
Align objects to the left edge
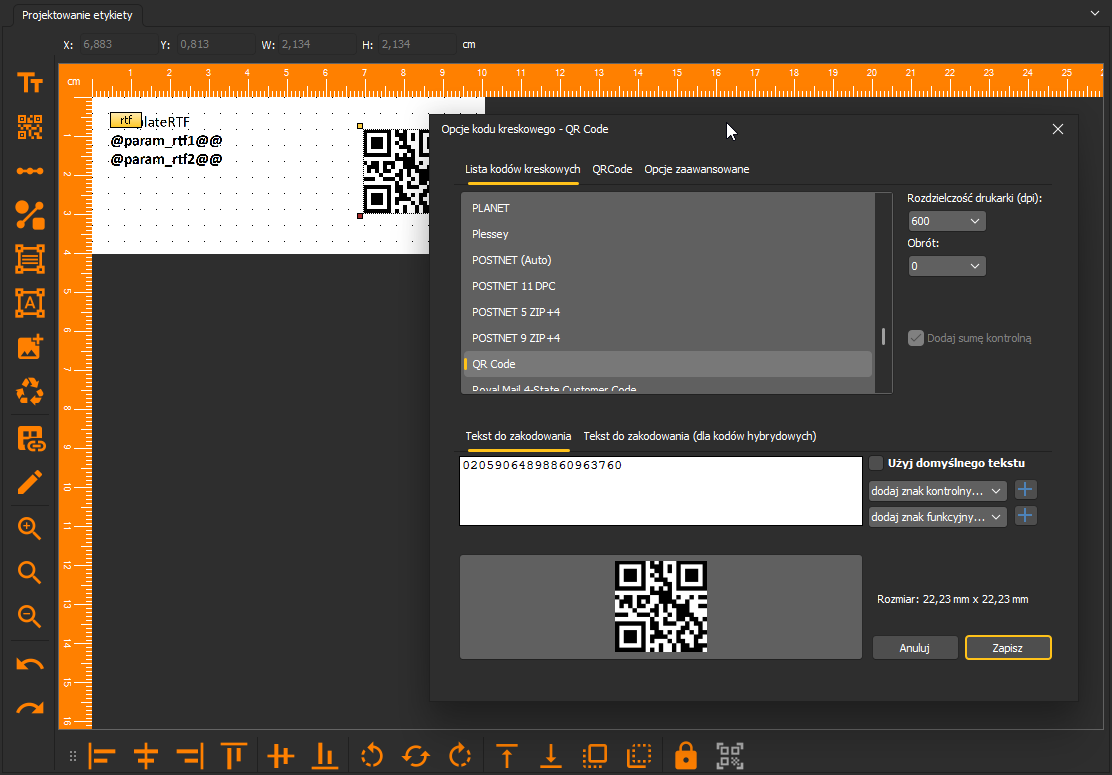point(101,756)
